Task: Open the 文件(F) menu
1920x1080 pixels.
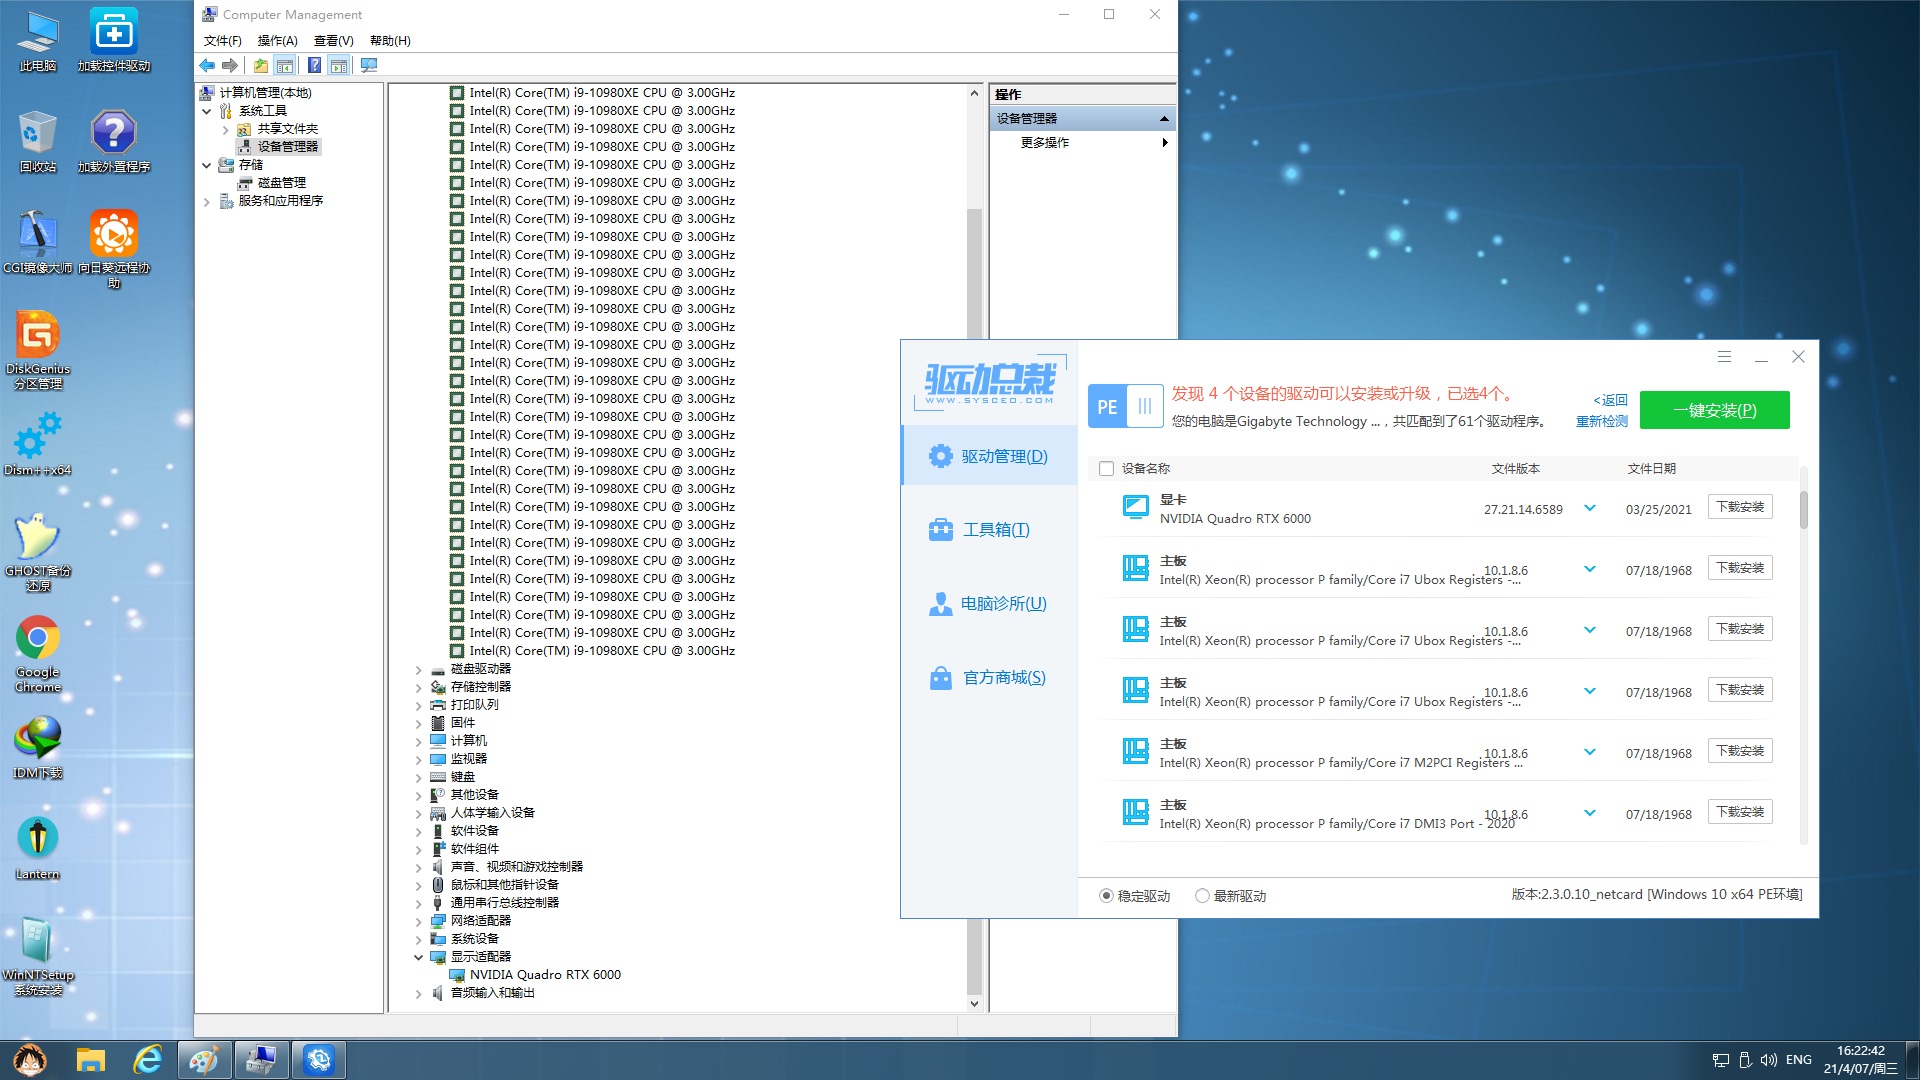Action: click(222, 41)
